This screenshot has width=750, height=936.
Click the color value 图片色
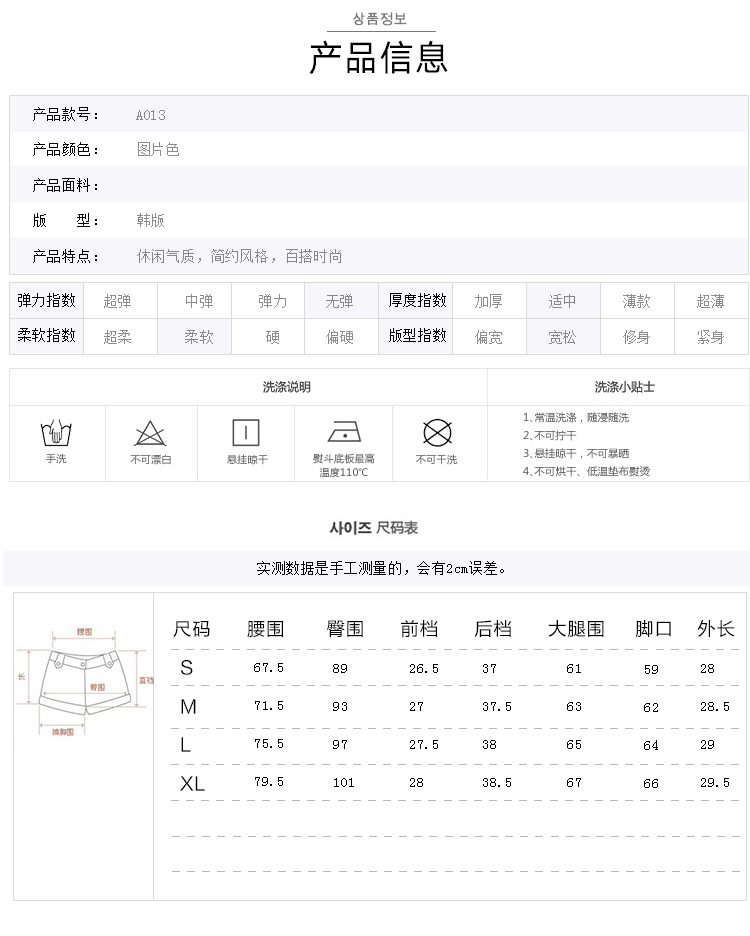coord(158,149)
